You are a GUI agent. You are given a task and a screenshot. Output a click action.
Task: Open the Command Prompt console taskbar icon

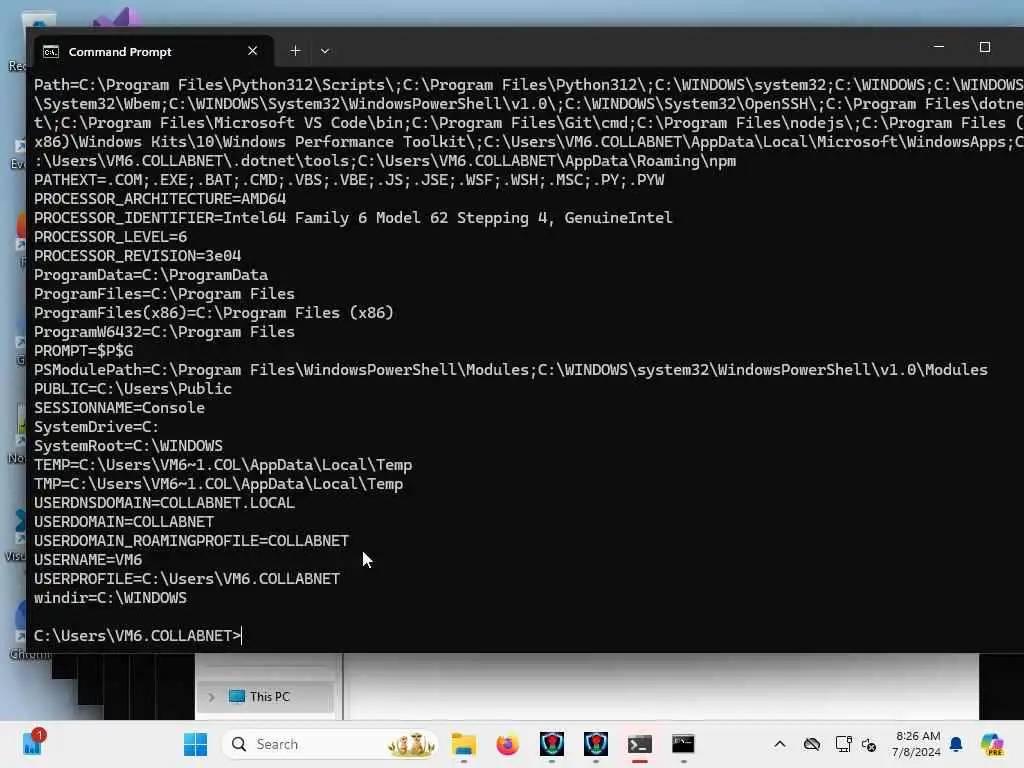pyautogui.click(x=683, y=744)
